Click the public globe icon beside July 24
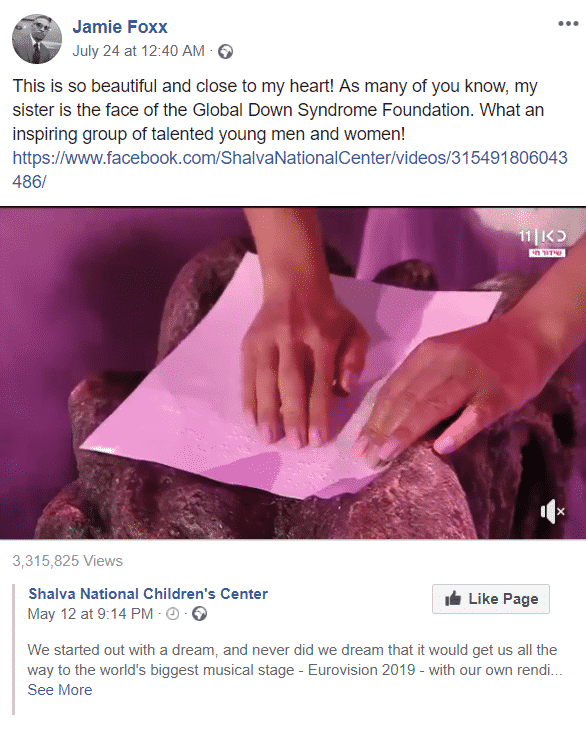 pos(226,51)
